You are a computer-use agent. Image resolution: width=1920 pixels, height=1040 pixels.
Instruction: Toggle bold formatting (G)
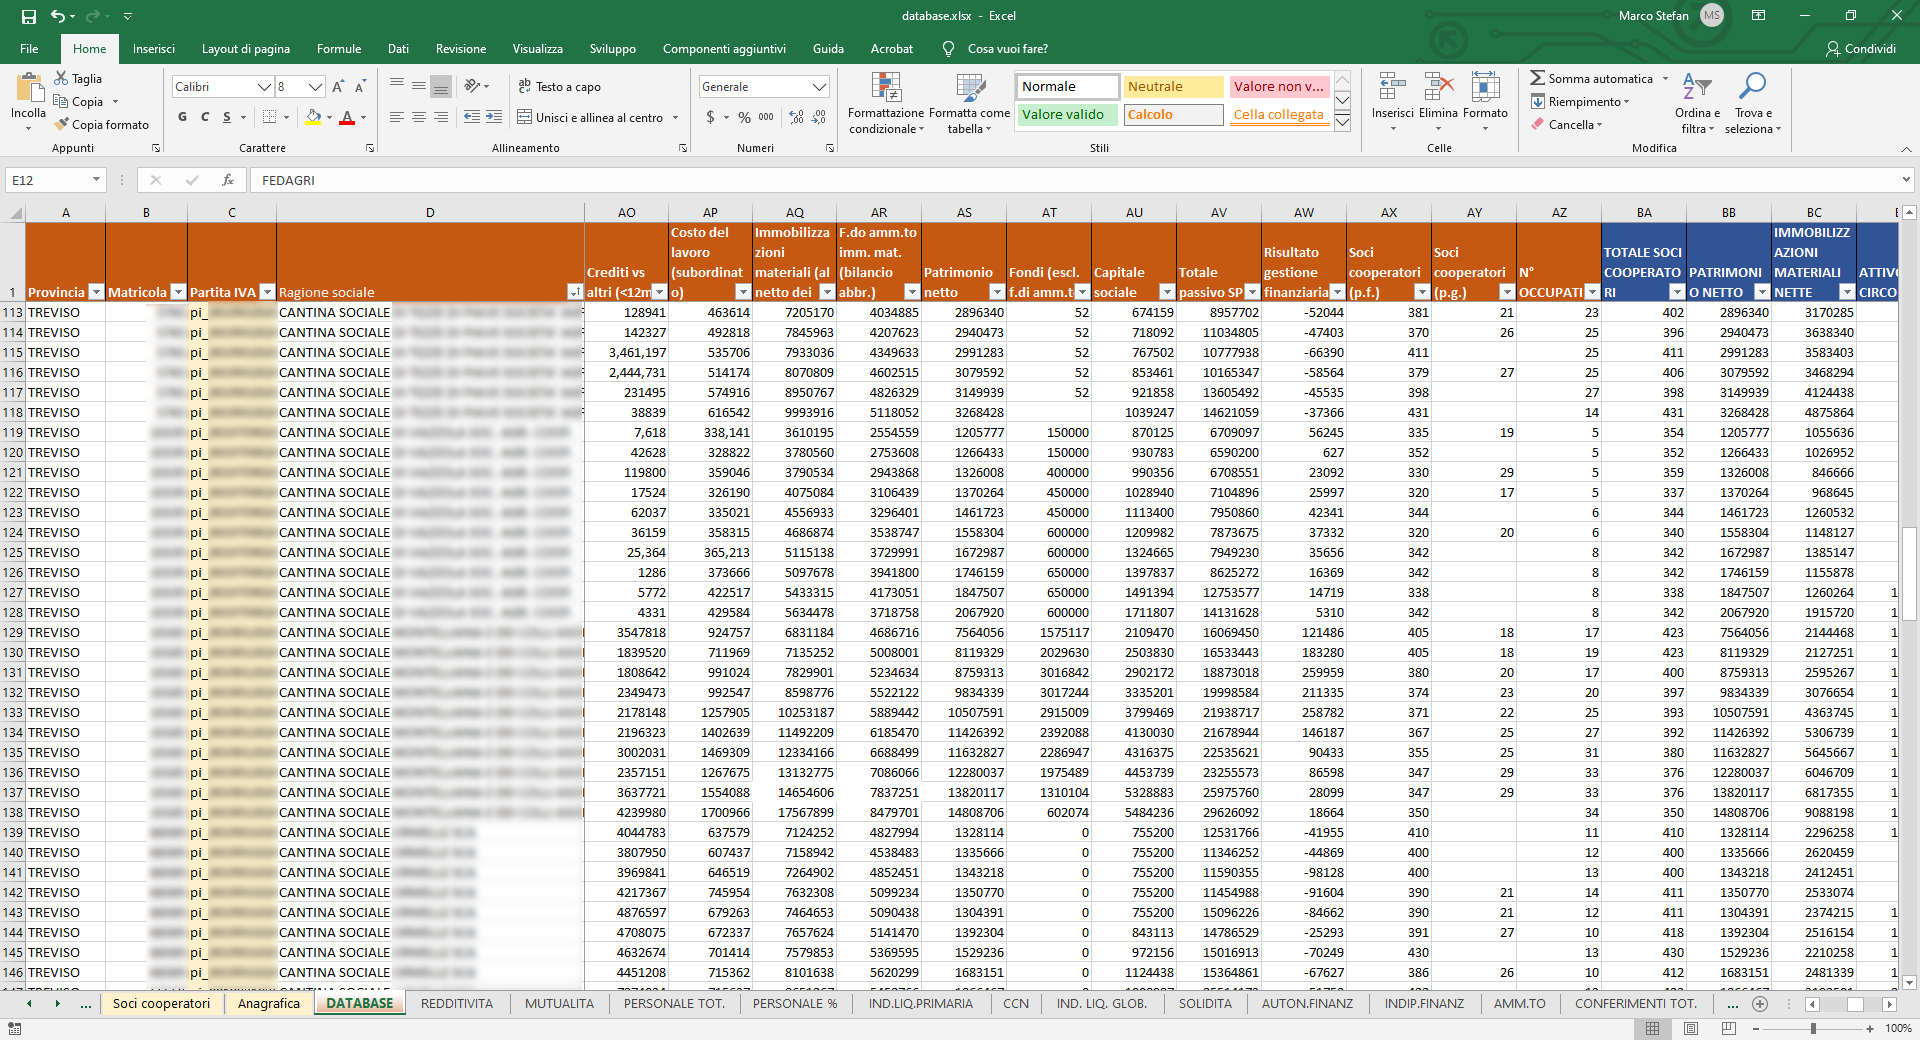[182, 117]
